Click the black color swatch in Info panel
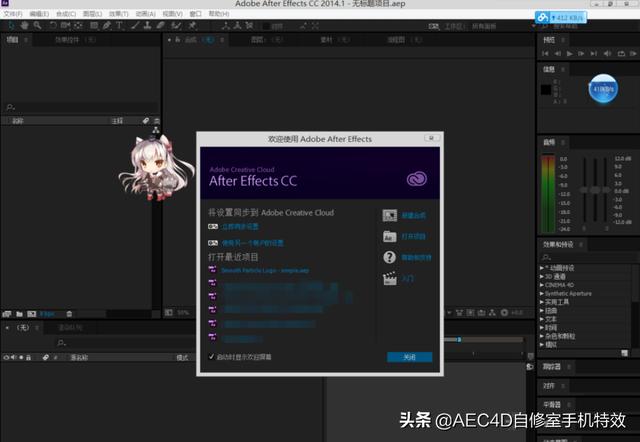Image resolution: width=640 pixels, height=442 pixels. 546,89
